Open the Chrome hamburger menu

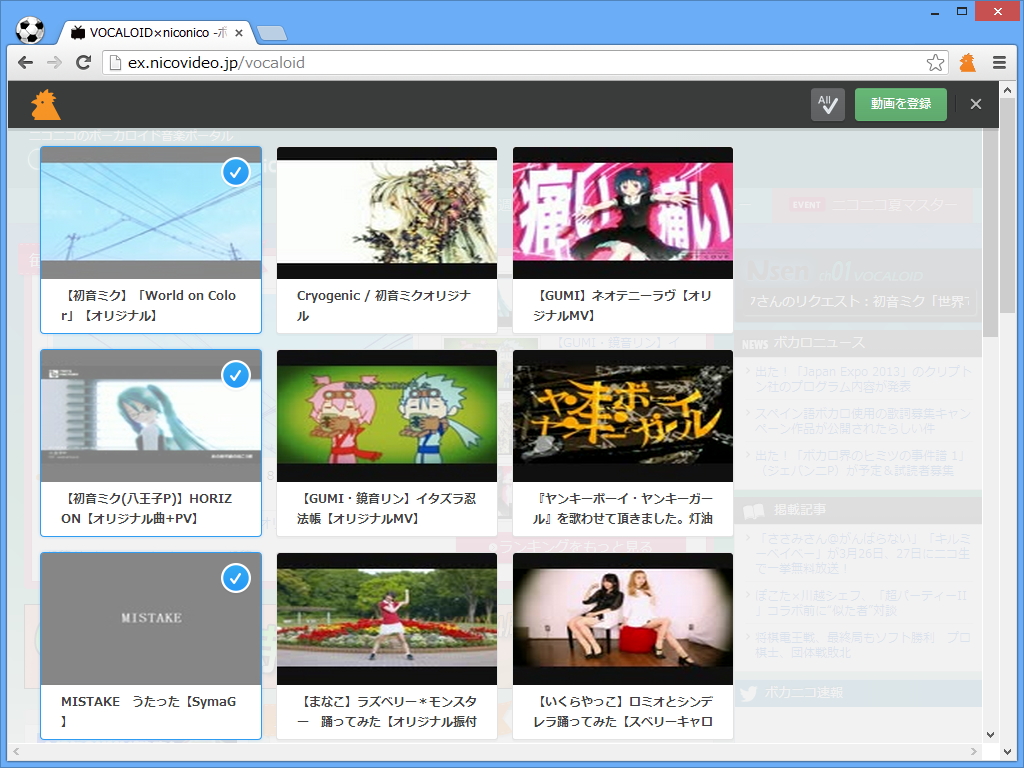[x=999, y=62]
